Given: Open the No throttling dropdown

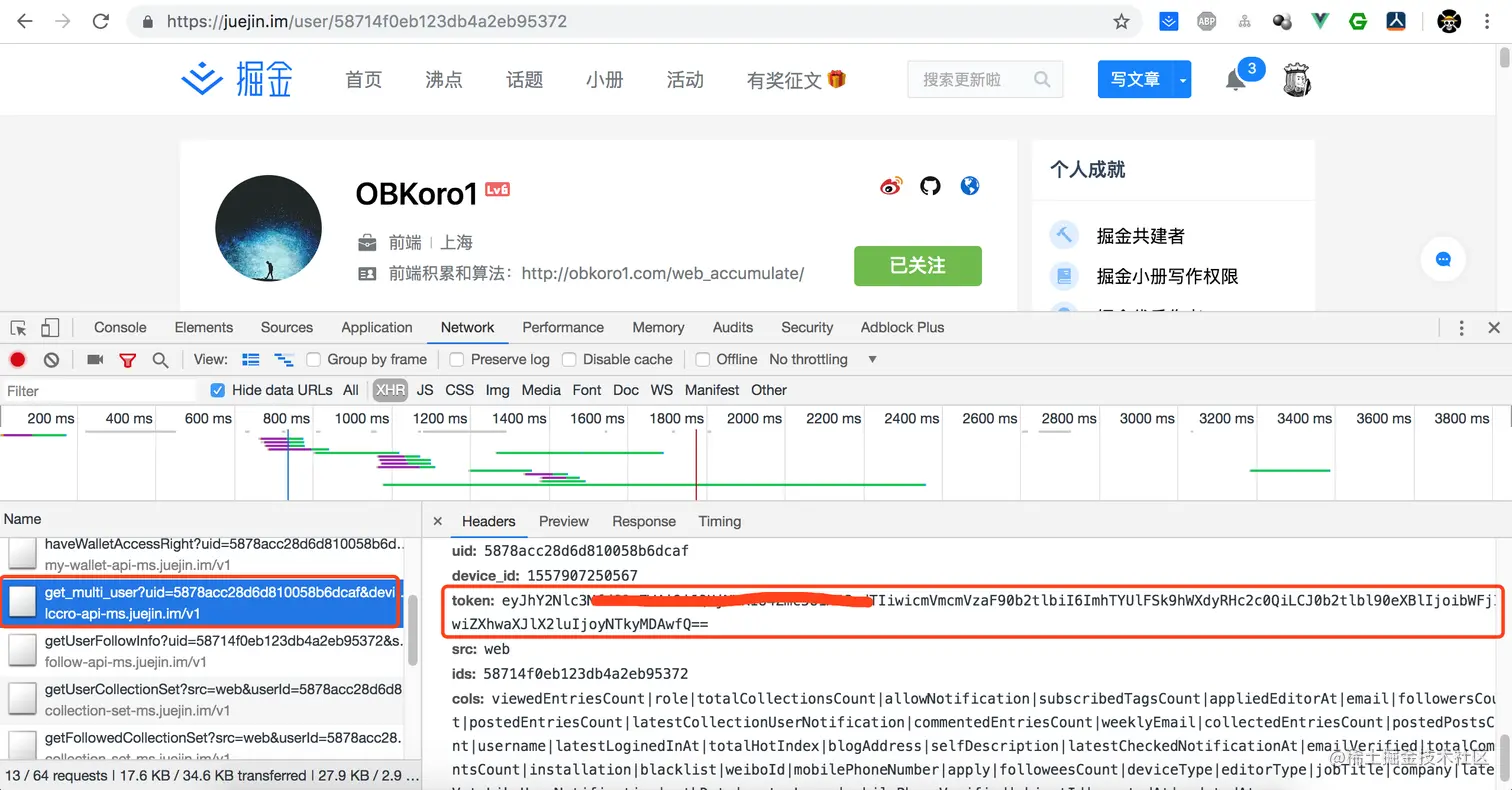Looking at the screenshot, I should pyautogui.click(x=822, y=360).
